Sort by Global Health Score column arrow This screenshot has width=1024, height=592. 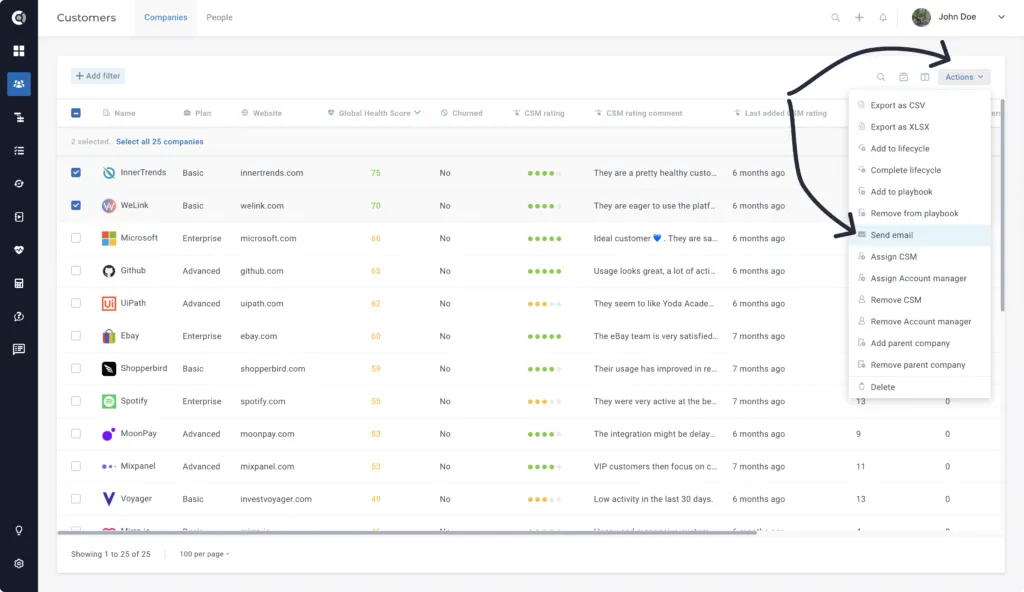417,112
